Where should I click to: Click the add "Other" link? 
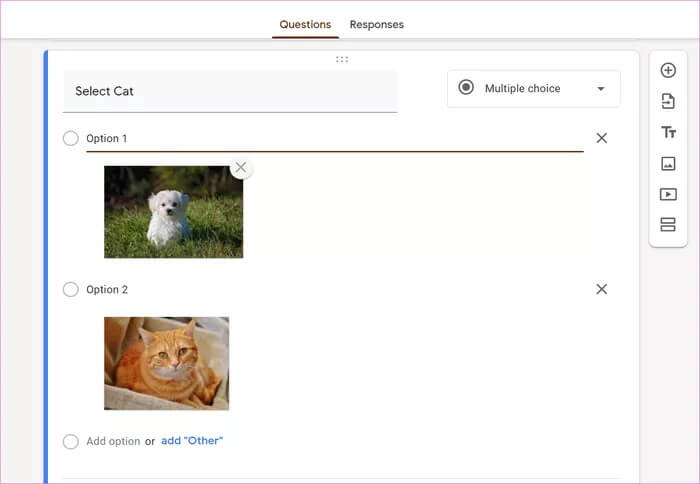(x=192, y=441)
